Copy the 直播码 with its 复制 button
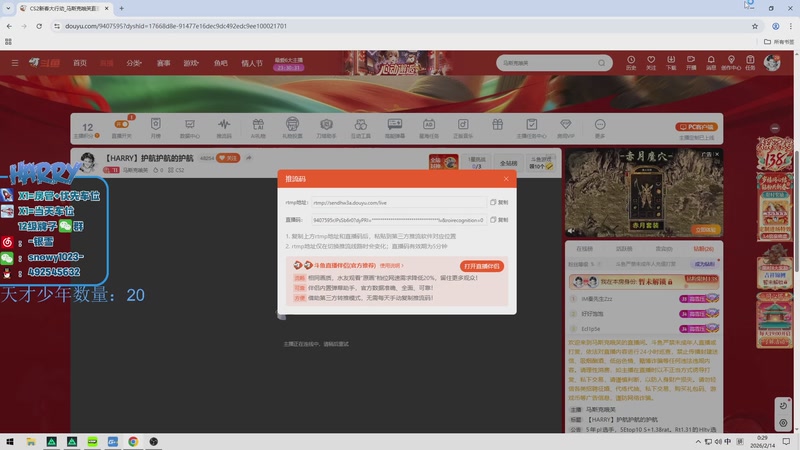Image resolution: width=800 pixels, height=450 pixels. pyautogui.click(x=499, y=220)
